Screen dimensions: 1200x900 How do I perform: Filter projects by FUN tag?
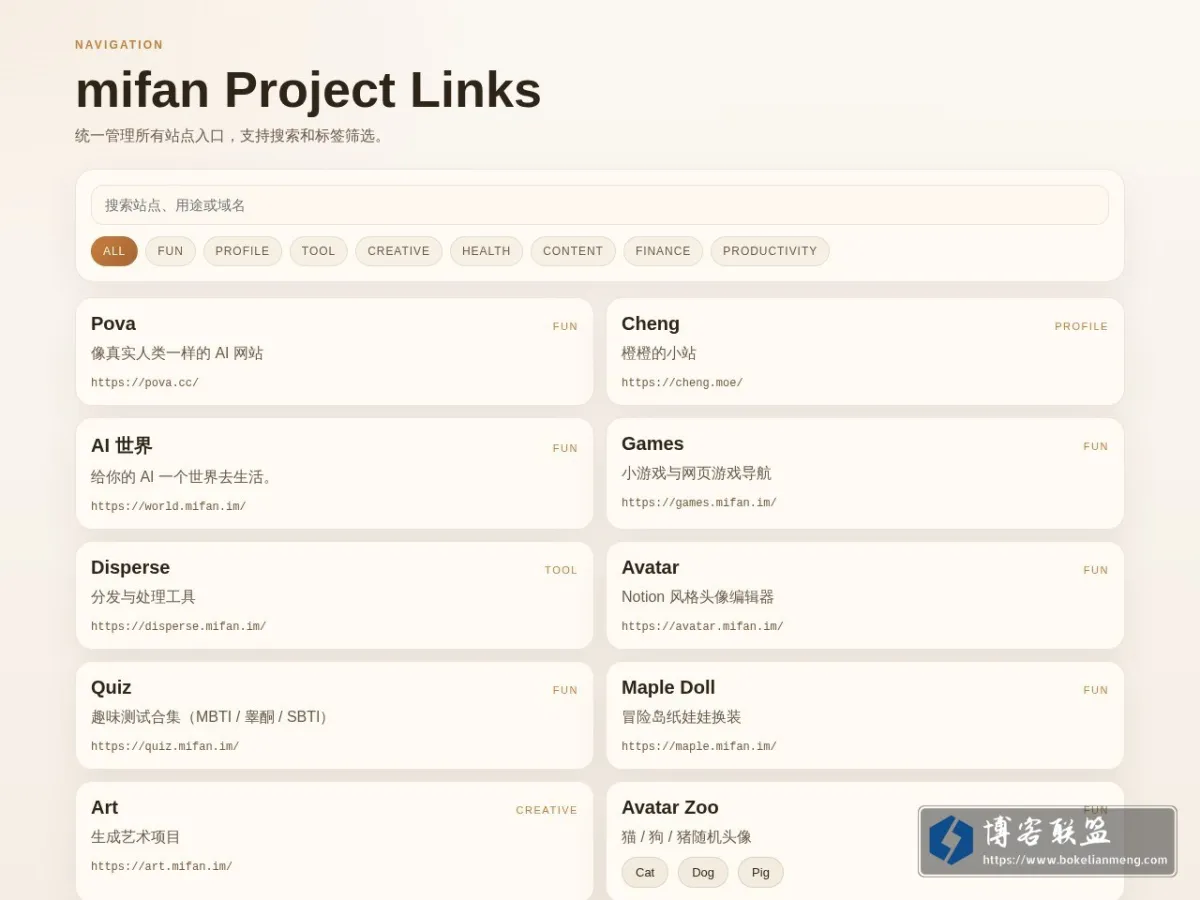pyautogui.click(x=170, y=251)
